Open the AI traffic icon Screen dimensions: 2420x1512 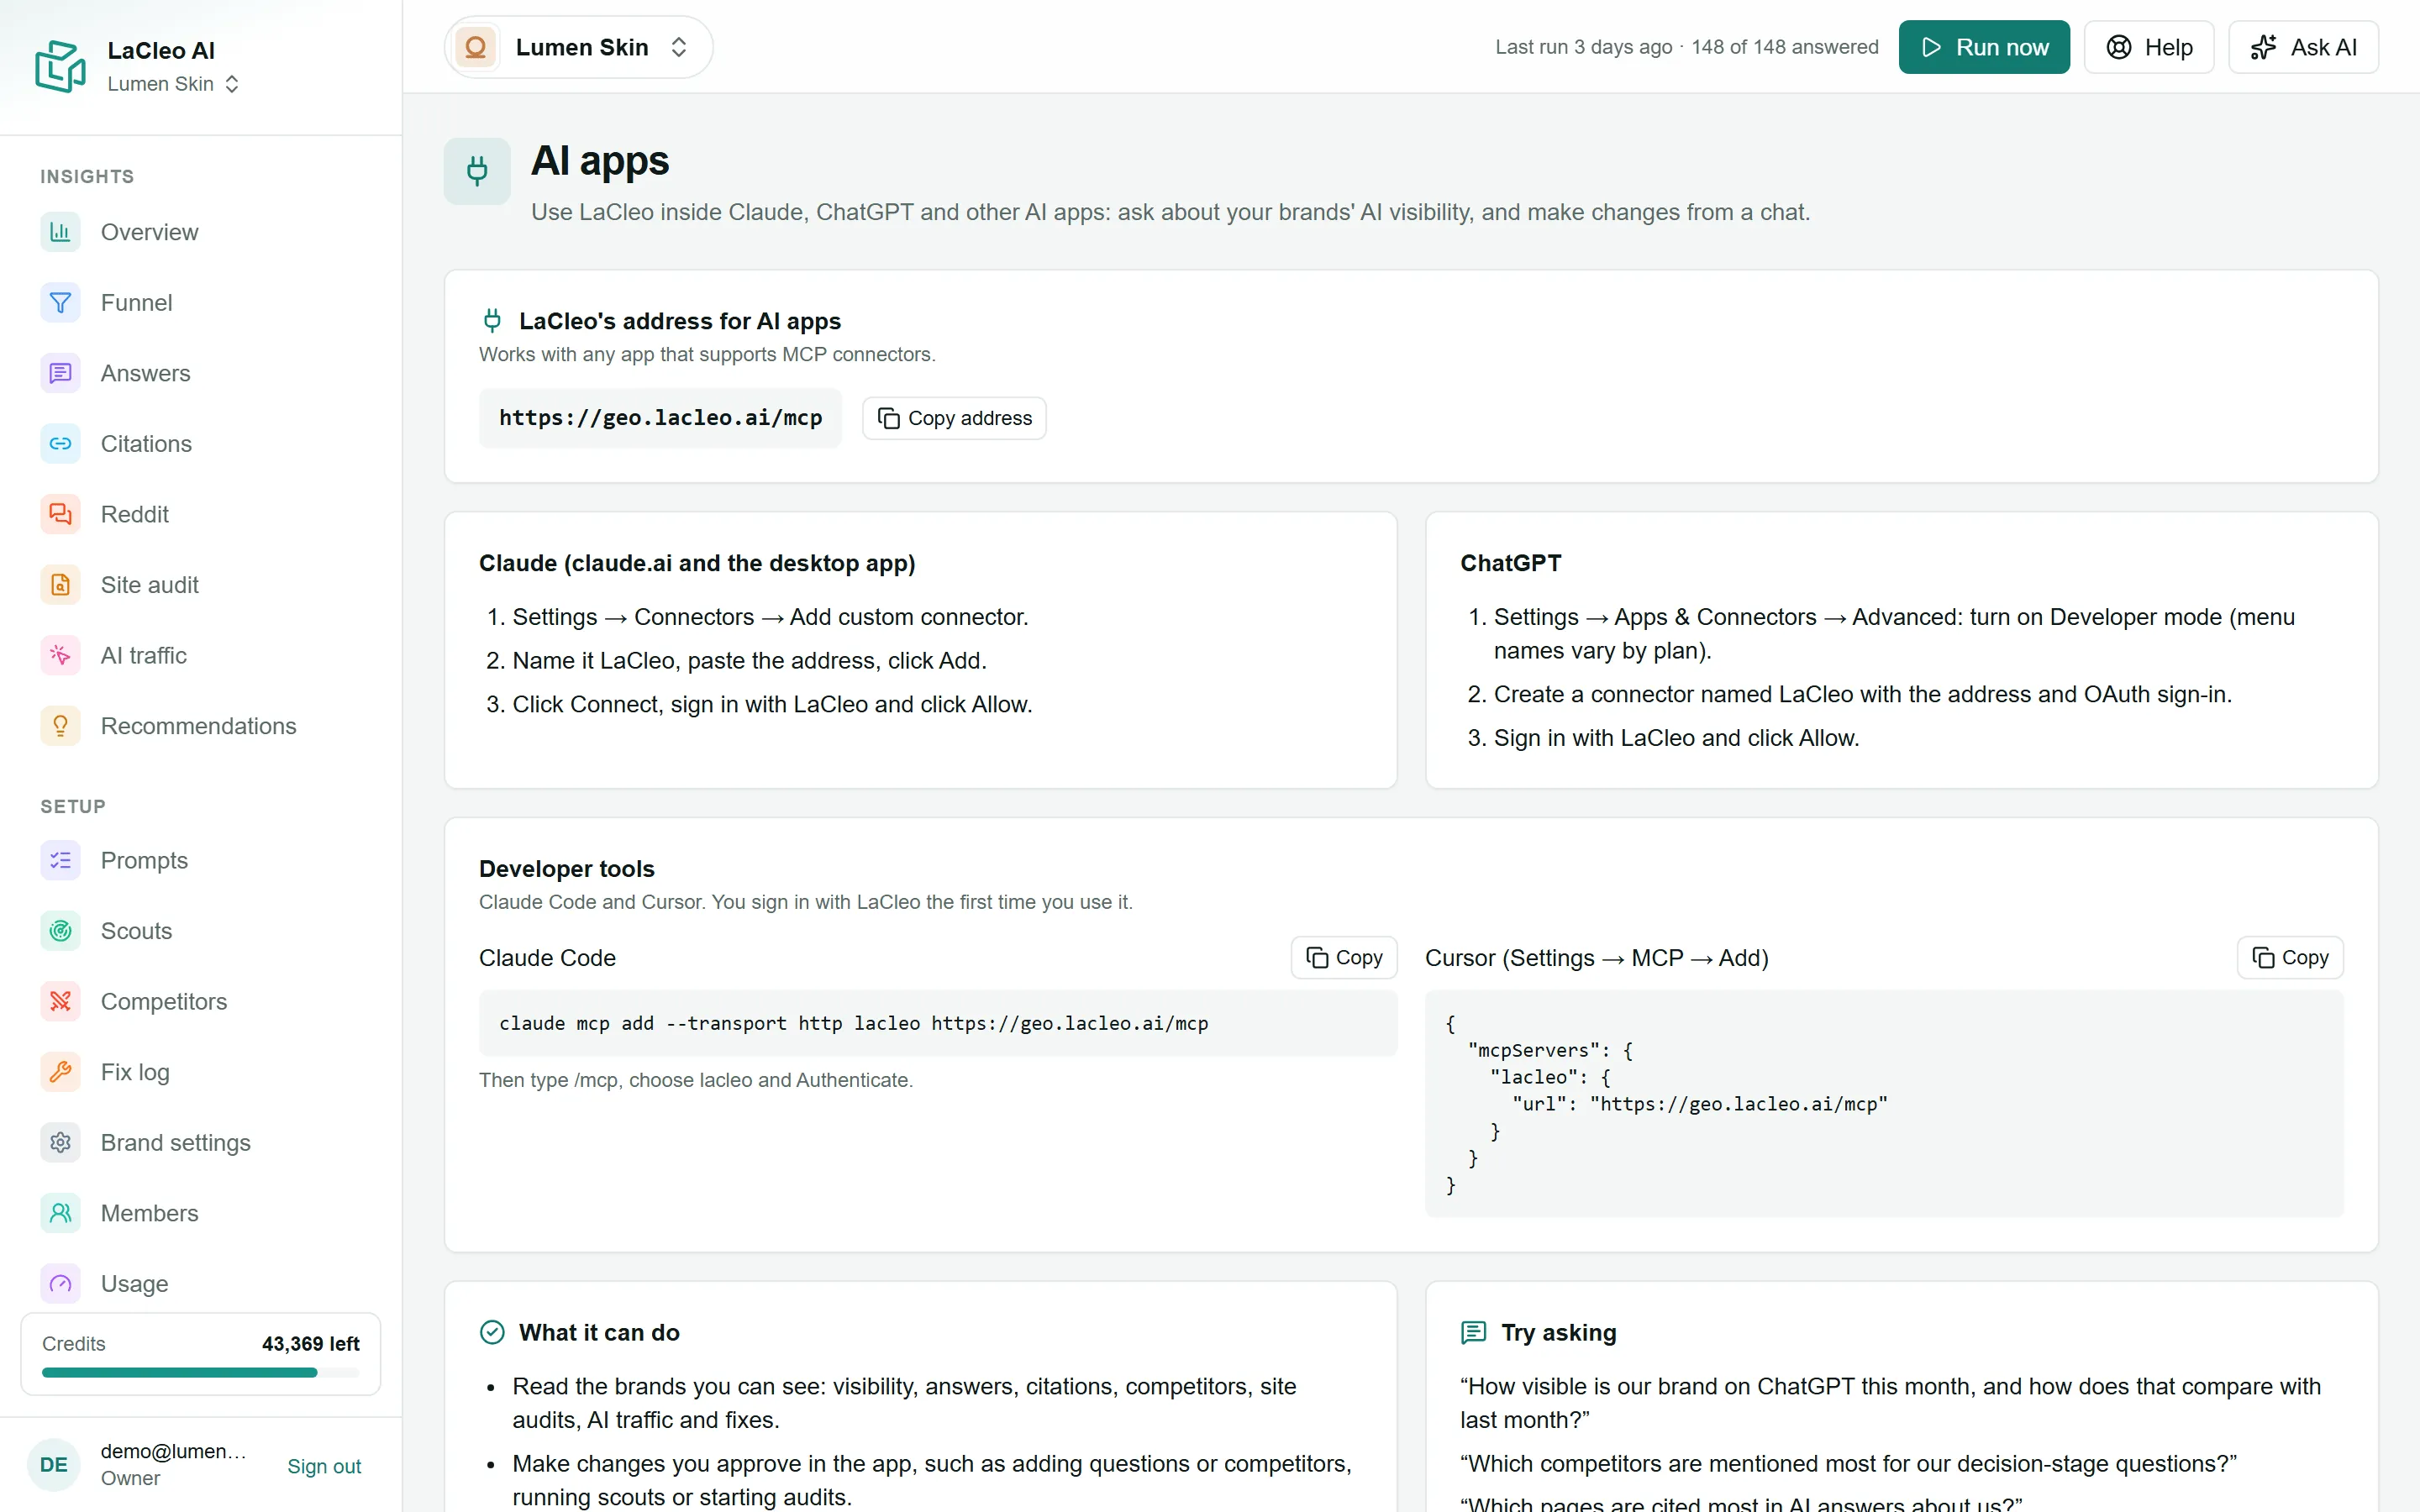(60, 655)
